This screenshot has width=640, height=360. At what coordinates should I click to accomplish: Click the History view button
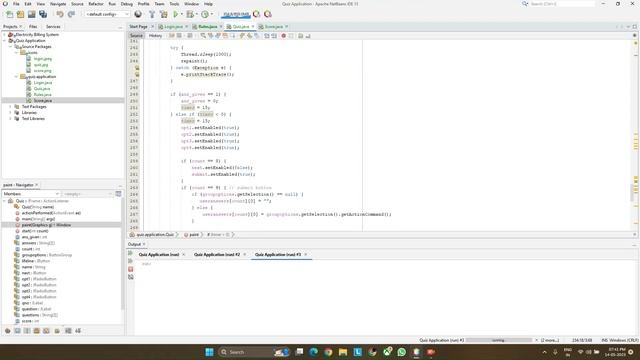155,36
